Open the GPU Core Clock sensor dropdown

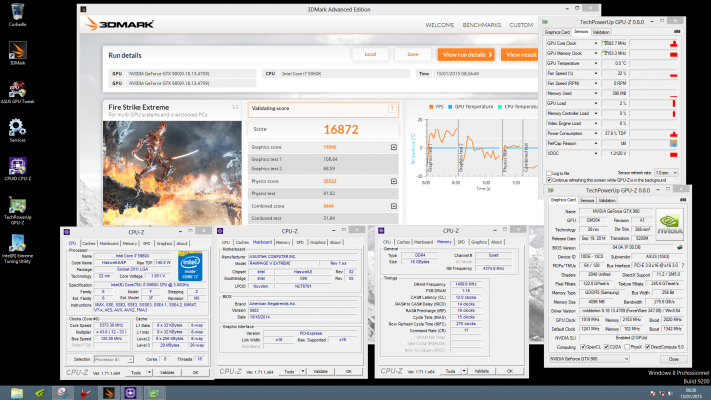tap(595, 44)
